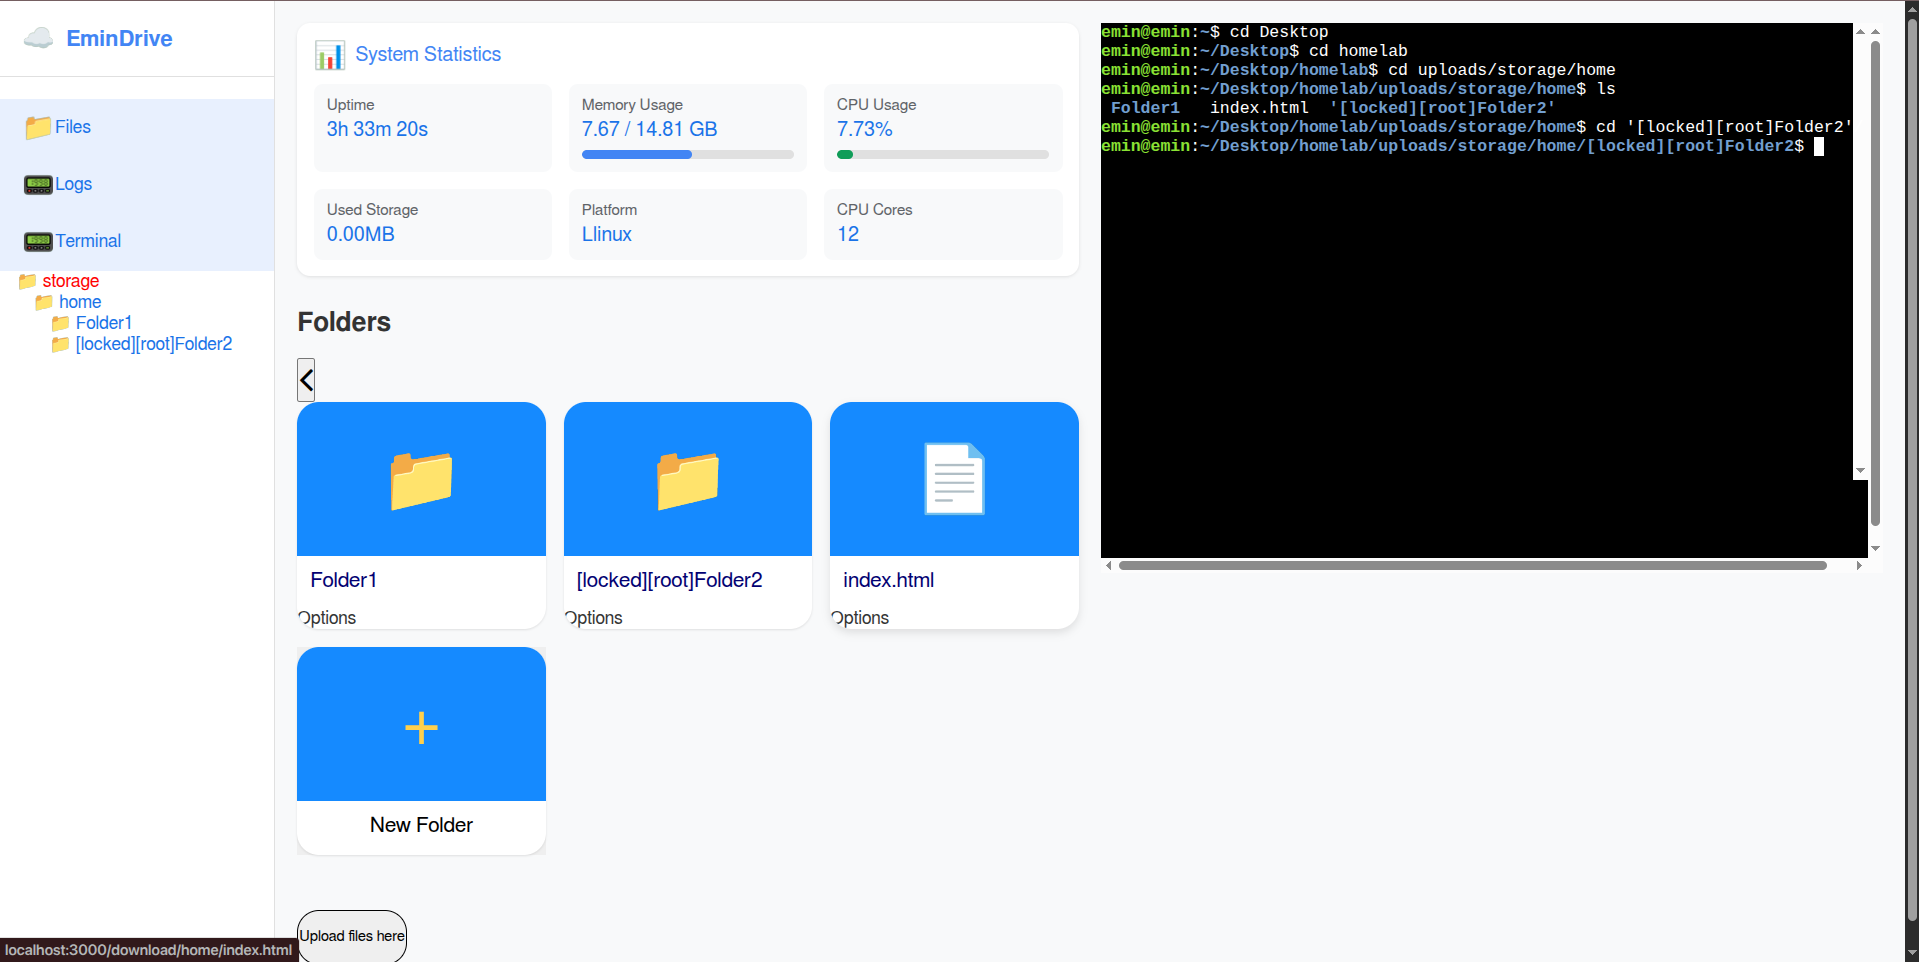The image size is (1919, 962).
Task: Click the Logs pager icon in sidebar
Action: (38, 184)
